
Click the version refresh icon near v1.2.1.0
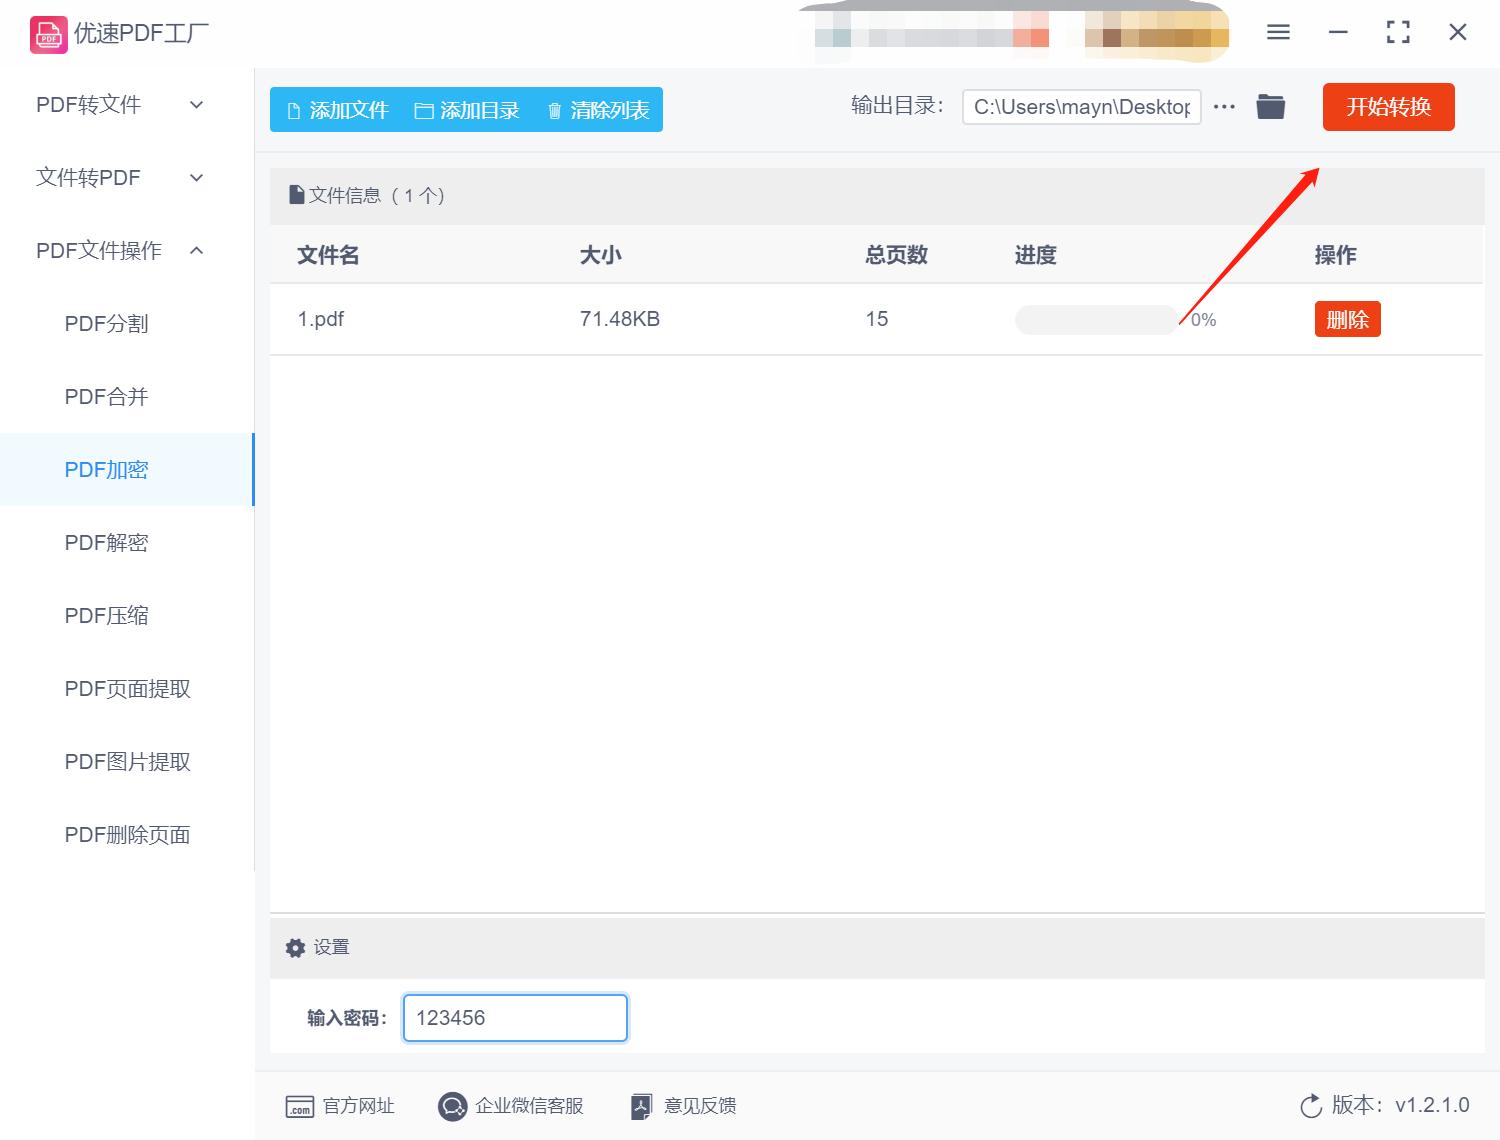pyautogui.click(x=1311, y=1106)
